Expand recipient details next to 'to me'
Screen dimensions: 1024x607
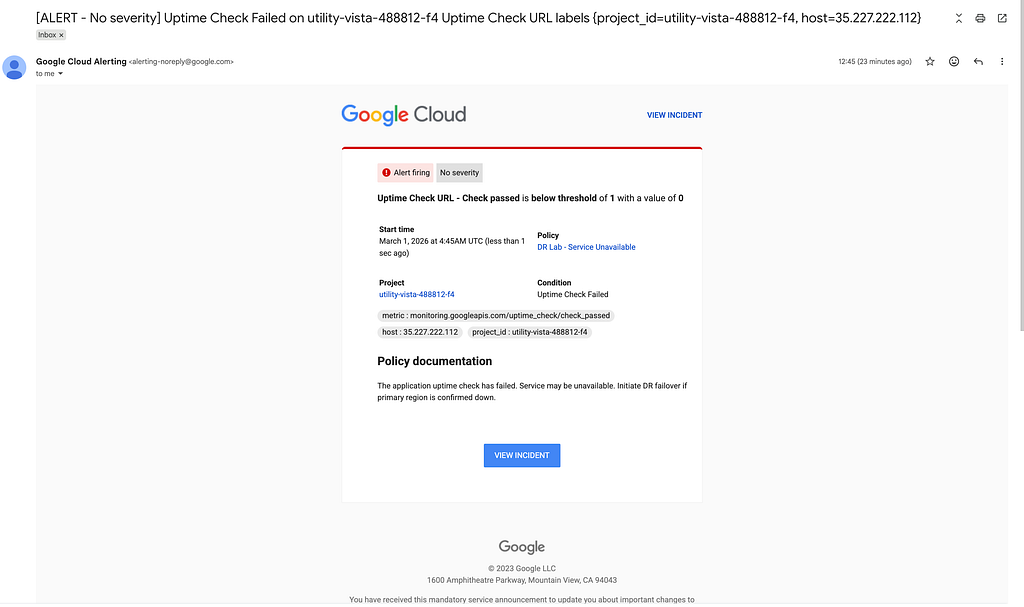(60, 74)
